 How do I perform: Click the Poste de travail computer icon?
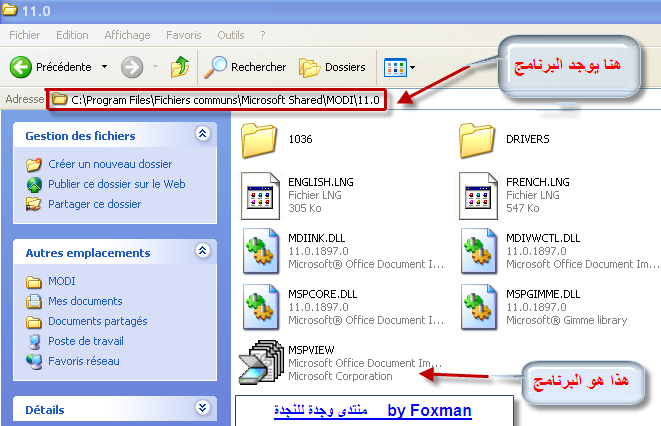tap(35, 341)
